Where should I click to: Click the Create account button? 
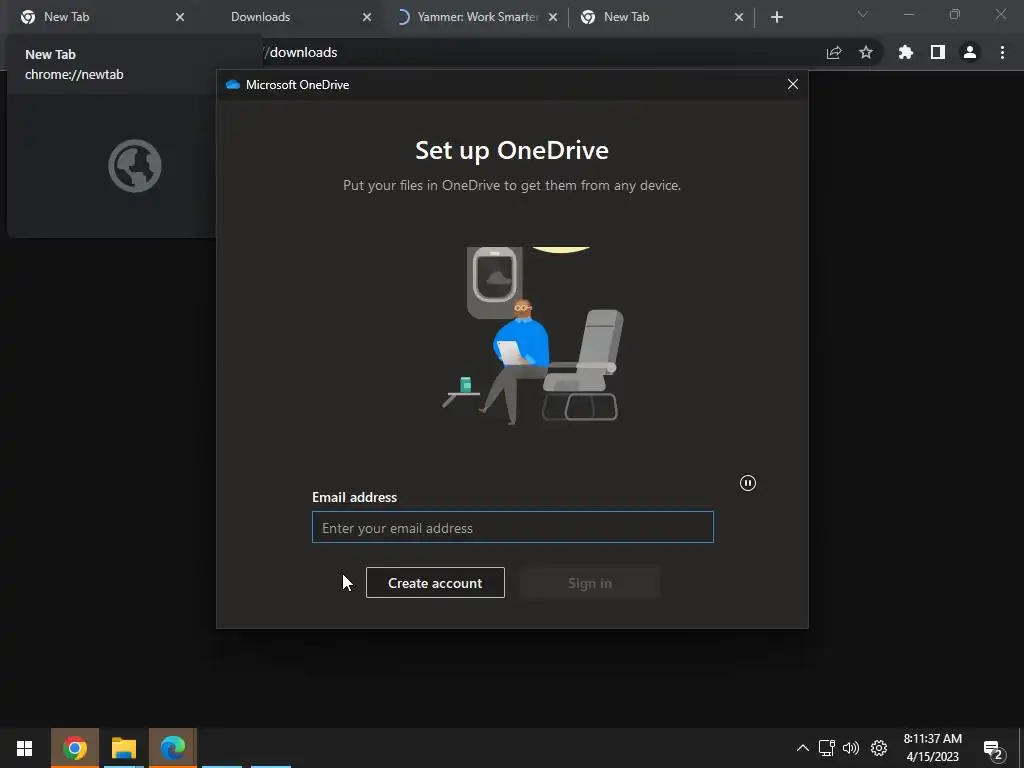pyautogui.click(x=435, y=583)
